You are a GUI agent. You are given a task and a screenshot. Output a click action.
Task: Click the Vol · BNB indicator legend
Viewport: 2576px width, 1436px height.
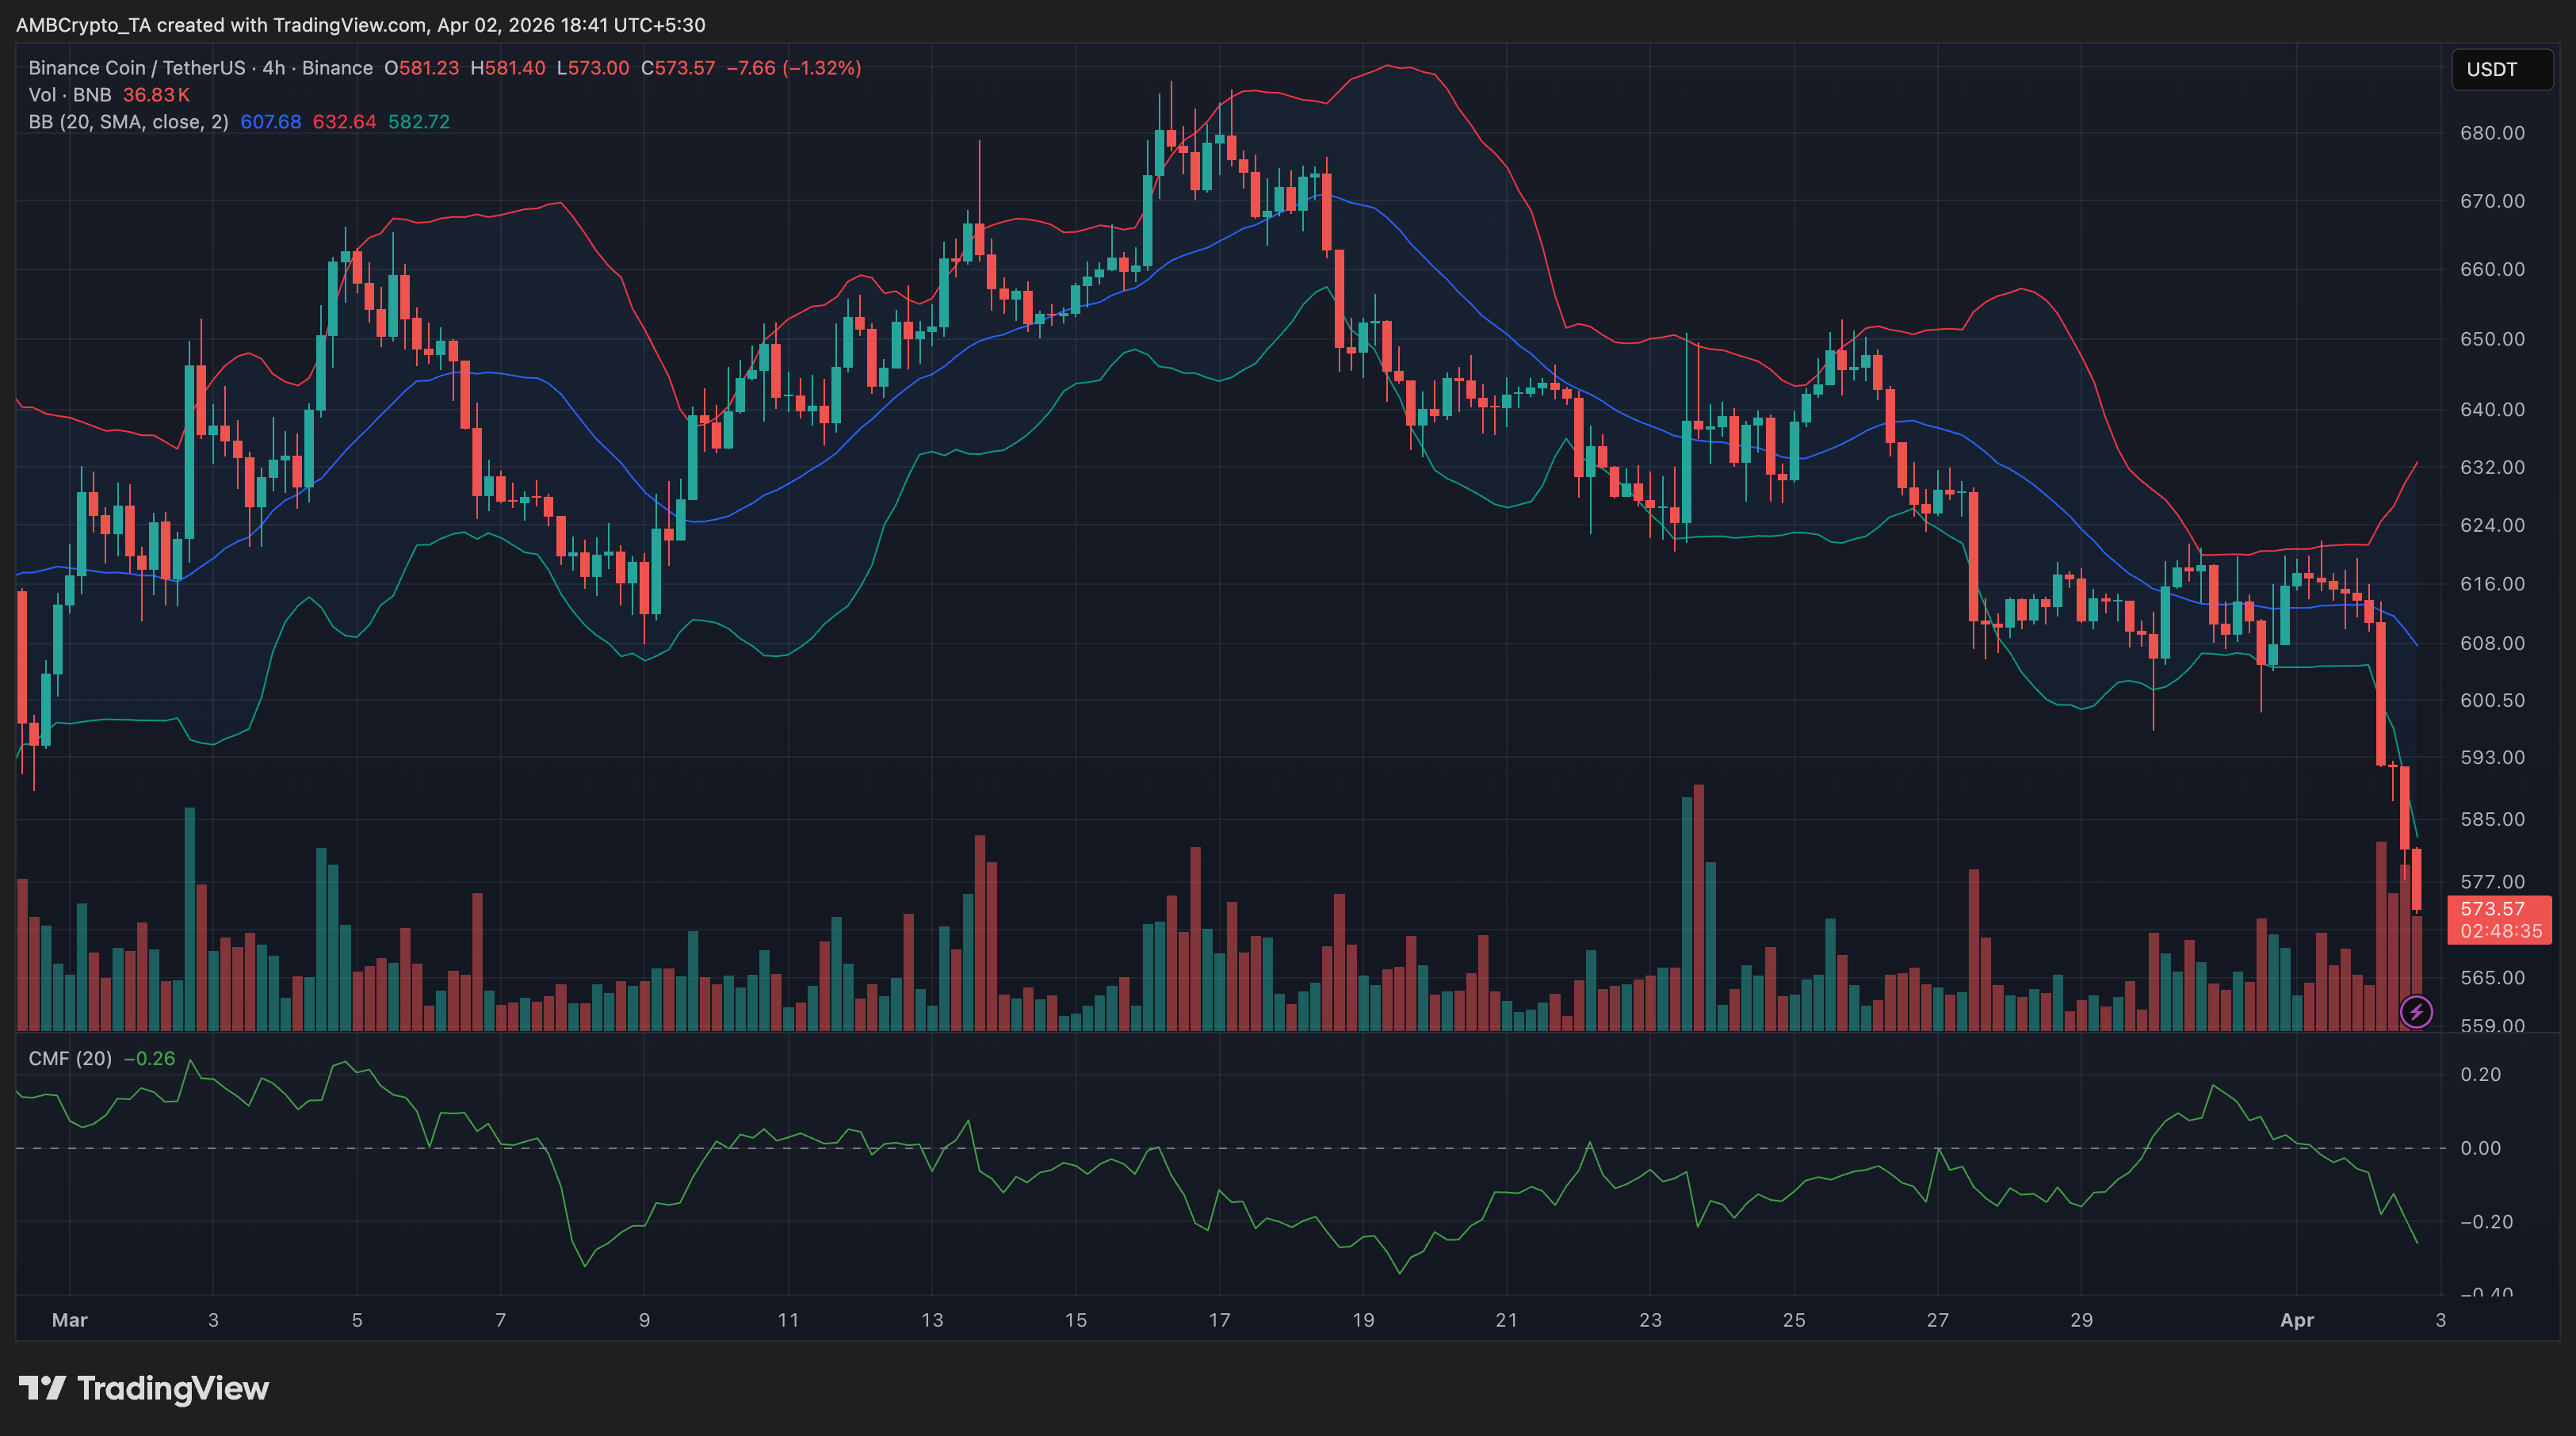tap(70, 95)
